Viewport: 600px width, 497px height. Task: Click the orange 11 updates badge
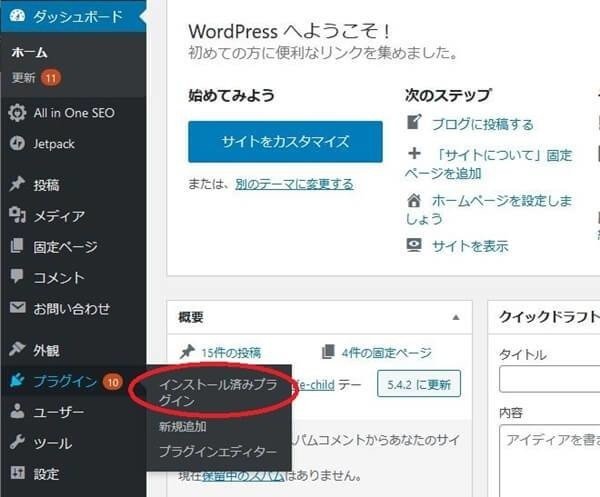click(x=51, y=78)
